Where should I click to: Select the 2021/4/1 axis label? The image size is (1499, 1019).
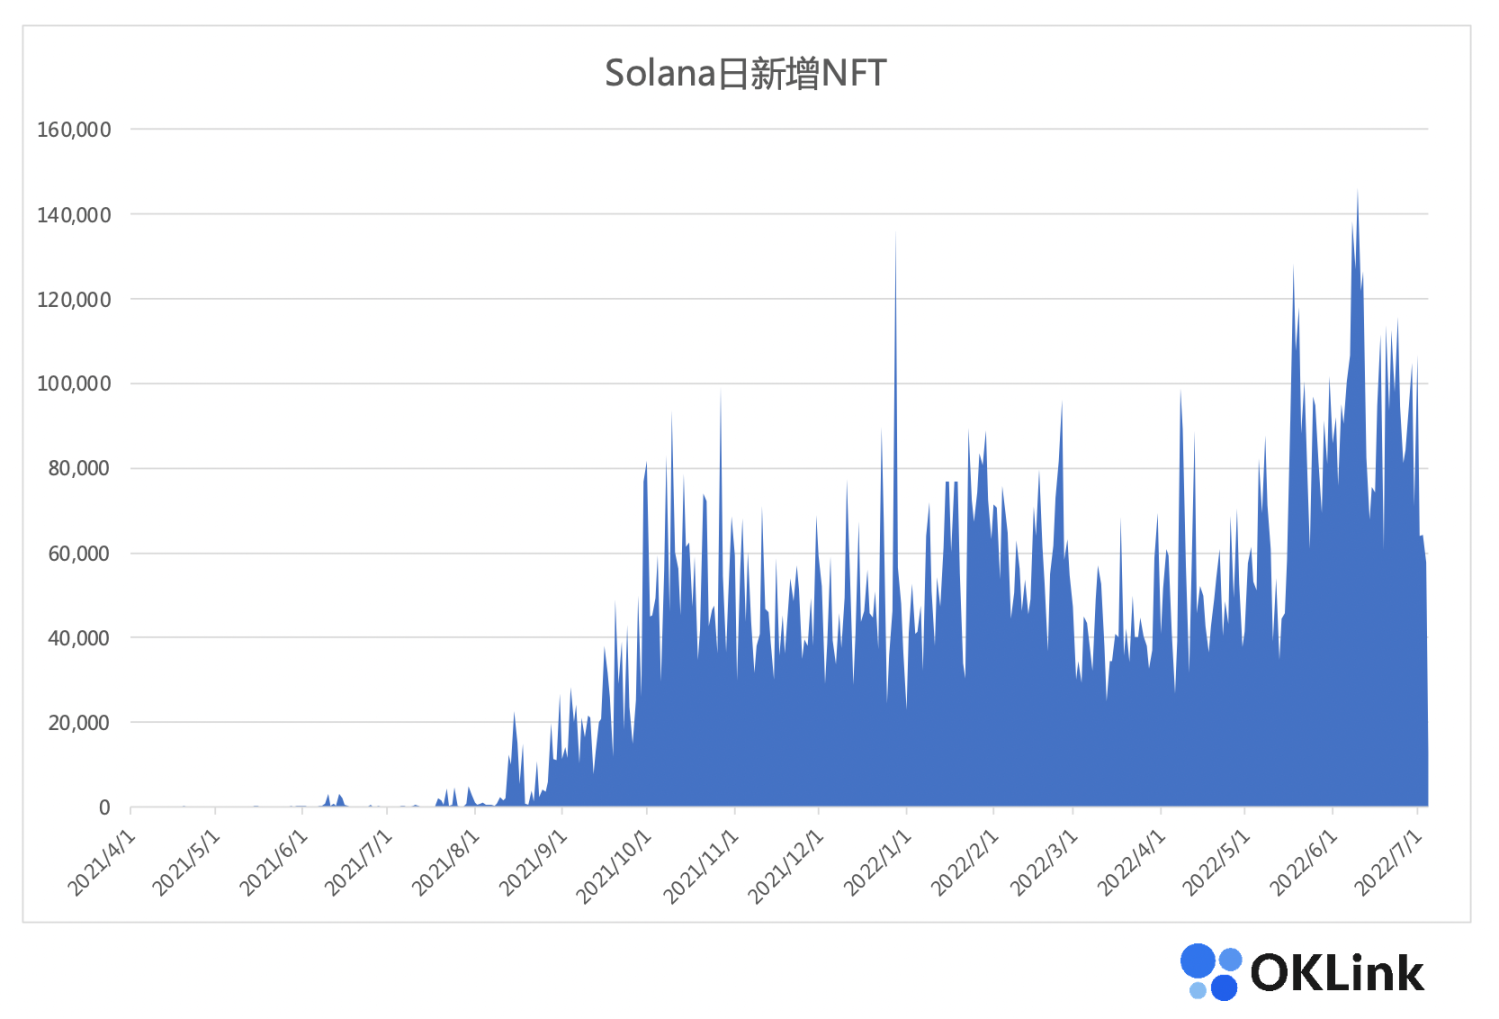pos(99,858)
